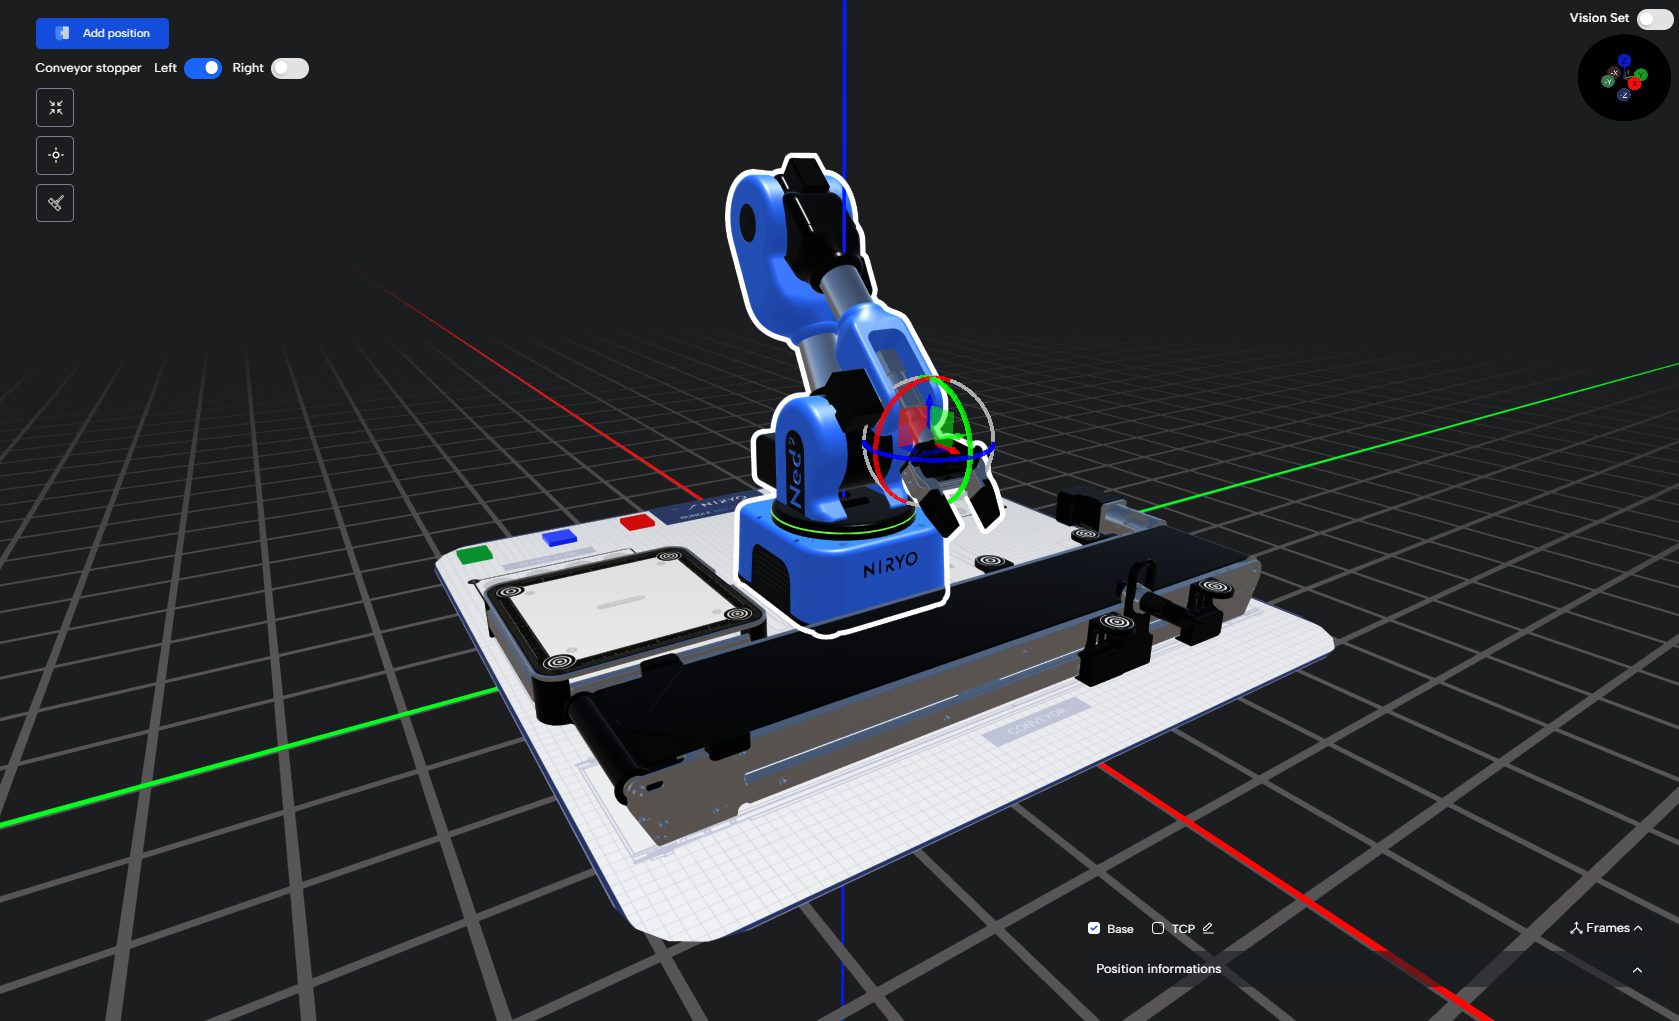Click the calibration tool icon in the left sidebar
This screenshot has height=1021, width=1679.
tap(55, 202)
